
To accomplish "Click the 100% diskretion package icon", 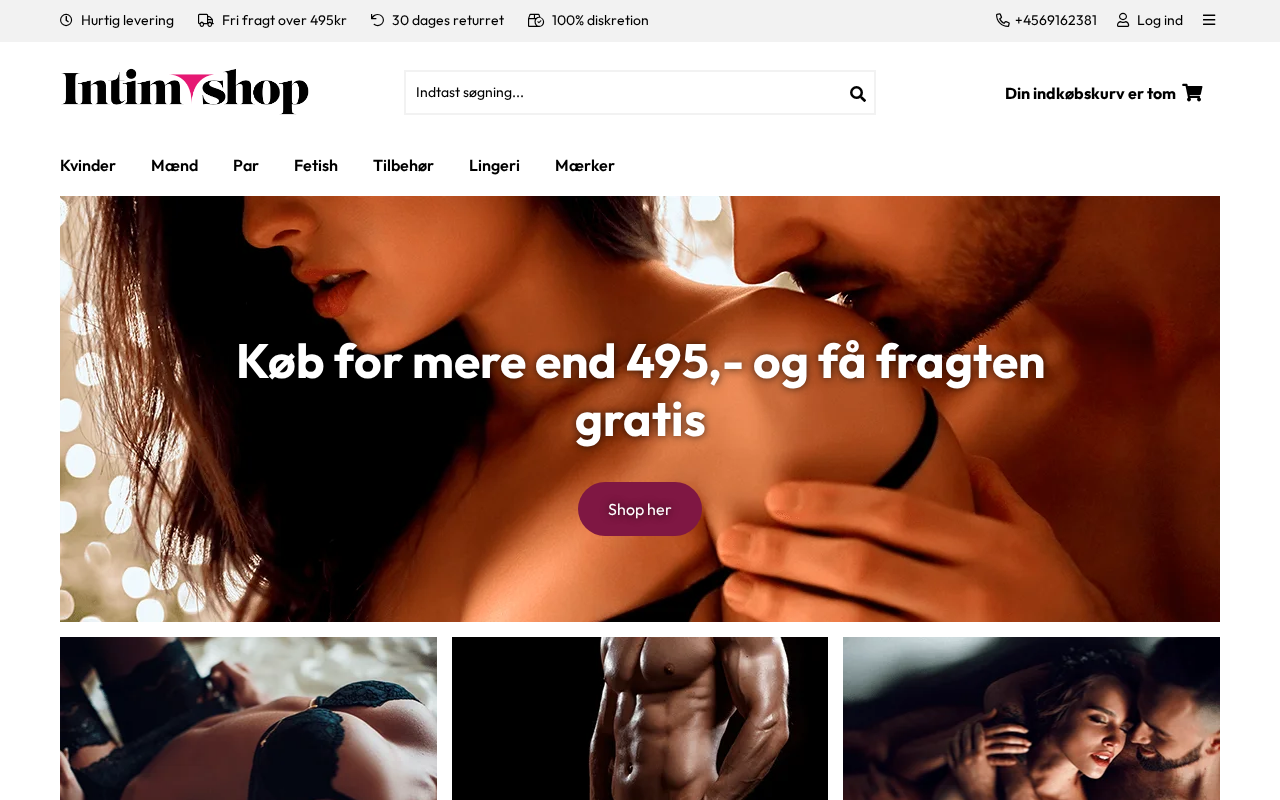I will coord(536,20).
